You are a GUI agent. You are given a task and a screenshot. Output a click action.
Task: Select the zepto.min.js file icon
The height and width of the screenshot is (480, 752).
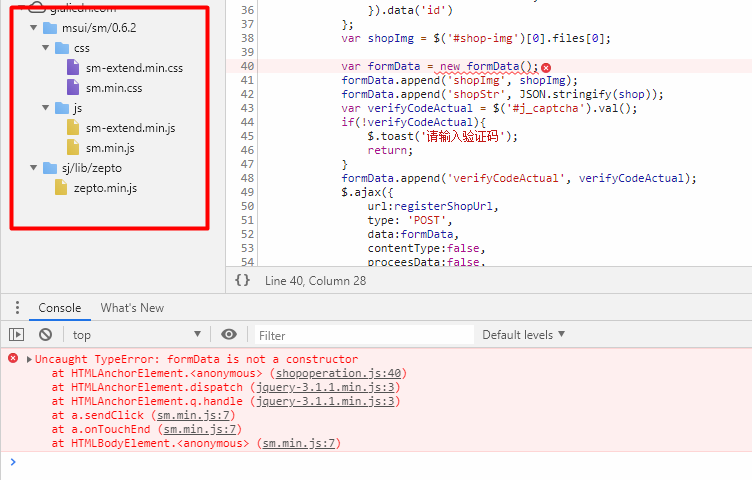61,187
